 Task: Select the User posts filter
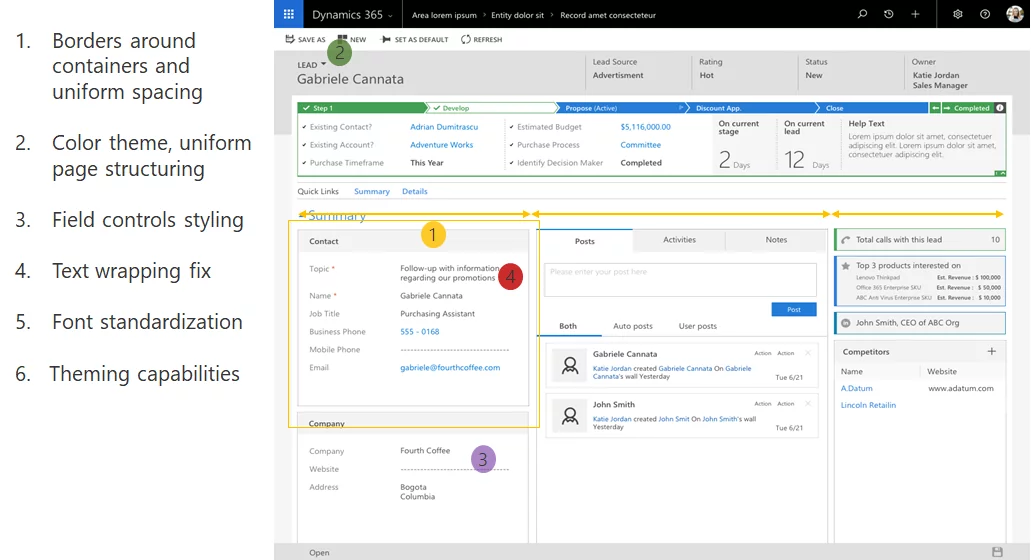pyautogui.click(x=698, y=326)
